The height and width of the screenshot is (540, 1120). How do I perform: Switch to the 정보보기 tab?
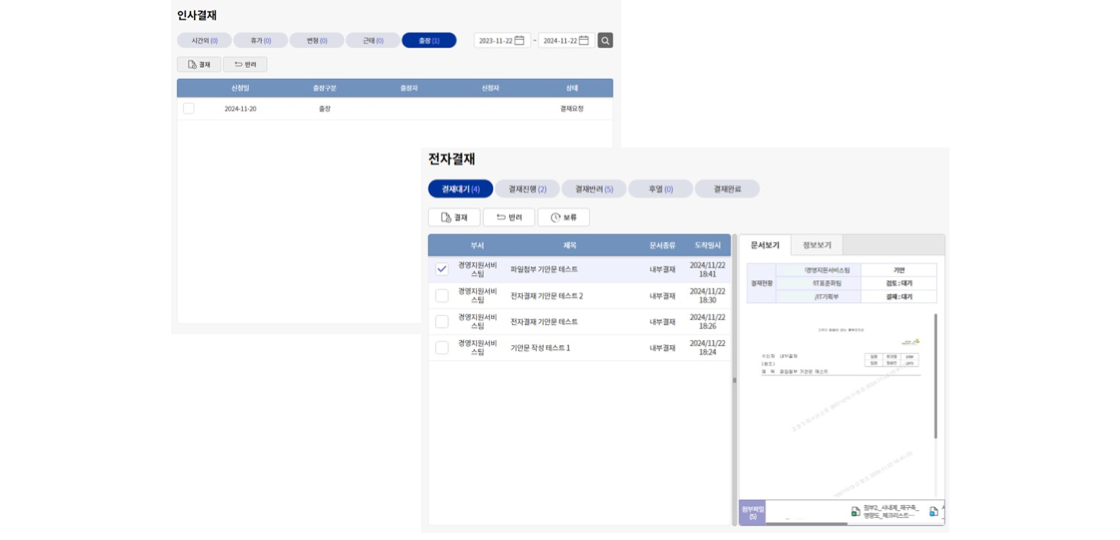pos(816,245)
